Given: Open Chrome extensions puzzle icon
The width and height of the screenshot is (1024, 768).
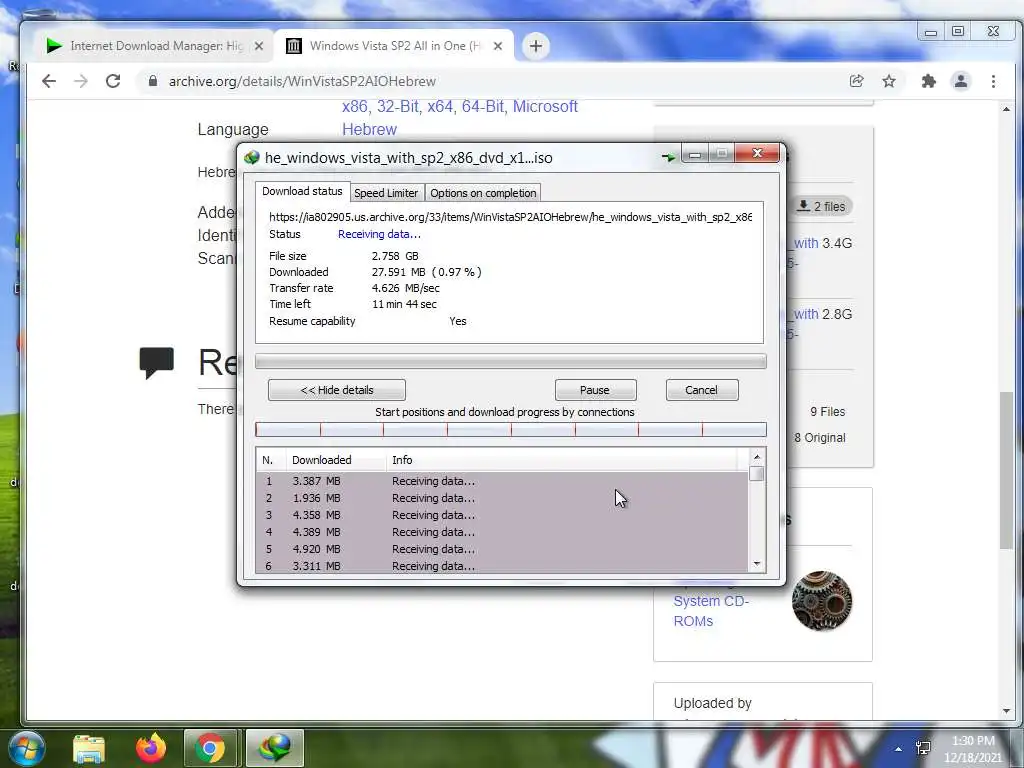Looking at the screenshot, I should click(928, 81).
